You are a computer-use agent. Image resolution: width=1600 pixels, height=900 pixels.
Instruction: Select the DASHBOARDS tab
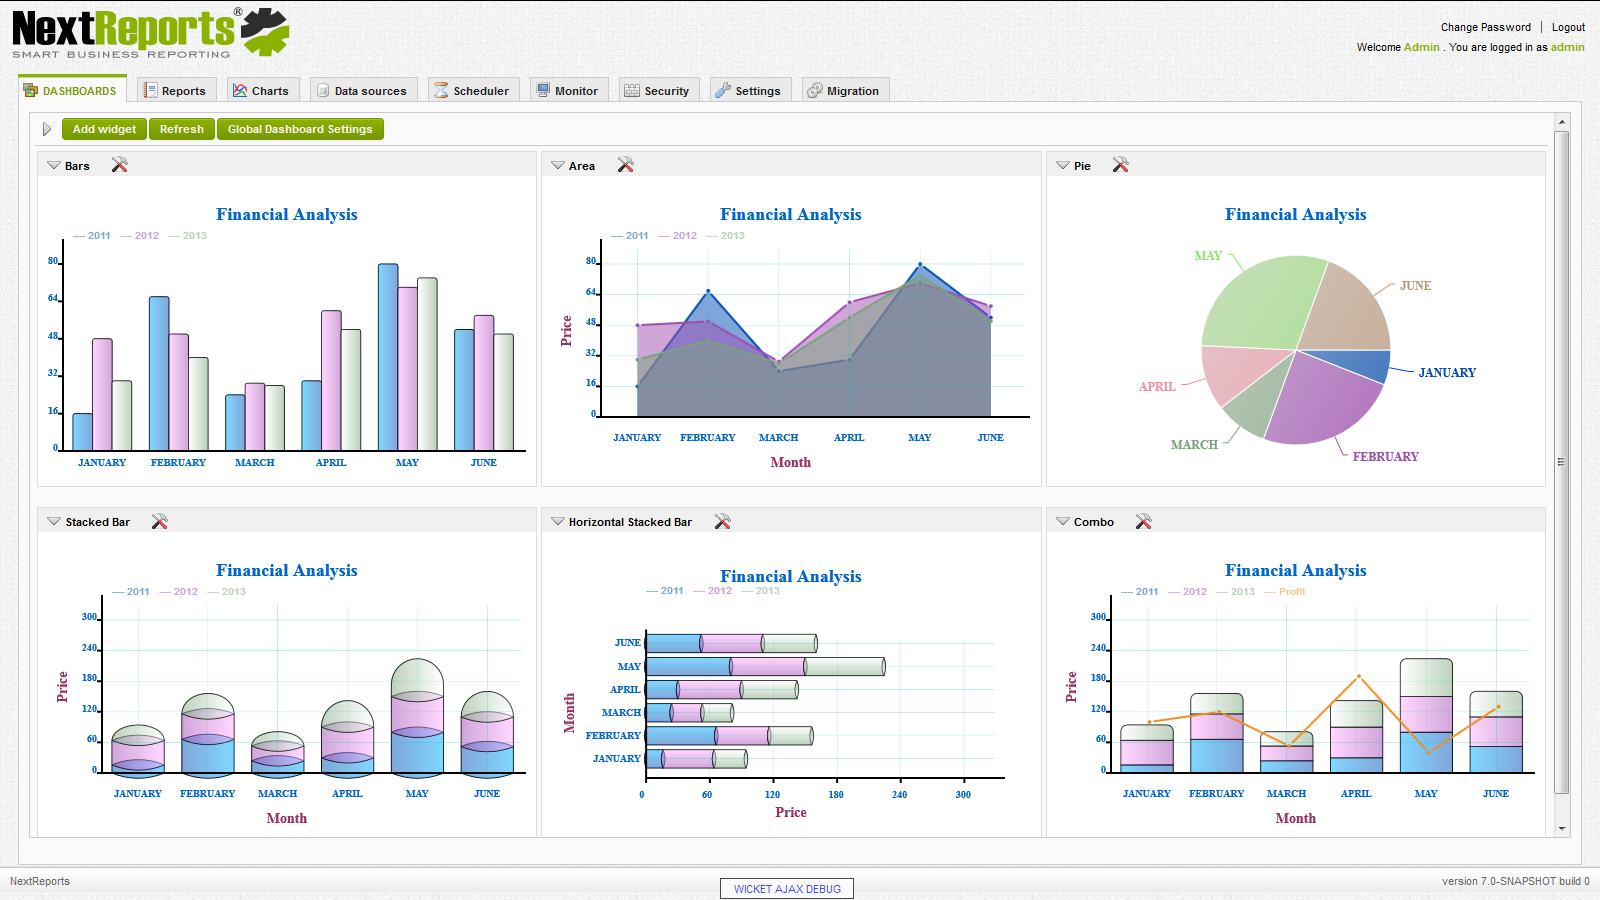point(72,89)
